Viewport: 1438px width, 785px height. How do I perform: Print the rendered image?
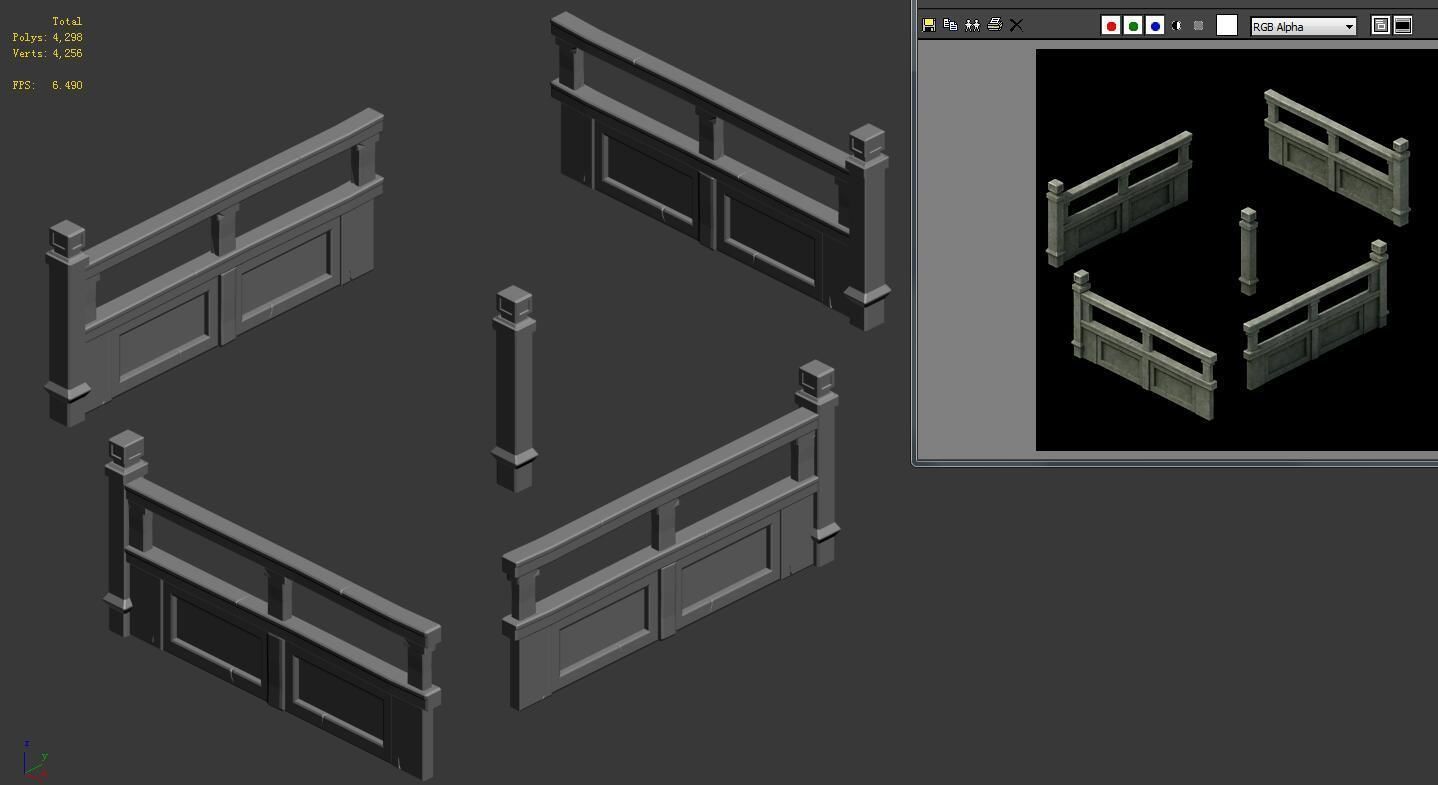(x=995, y=25)
